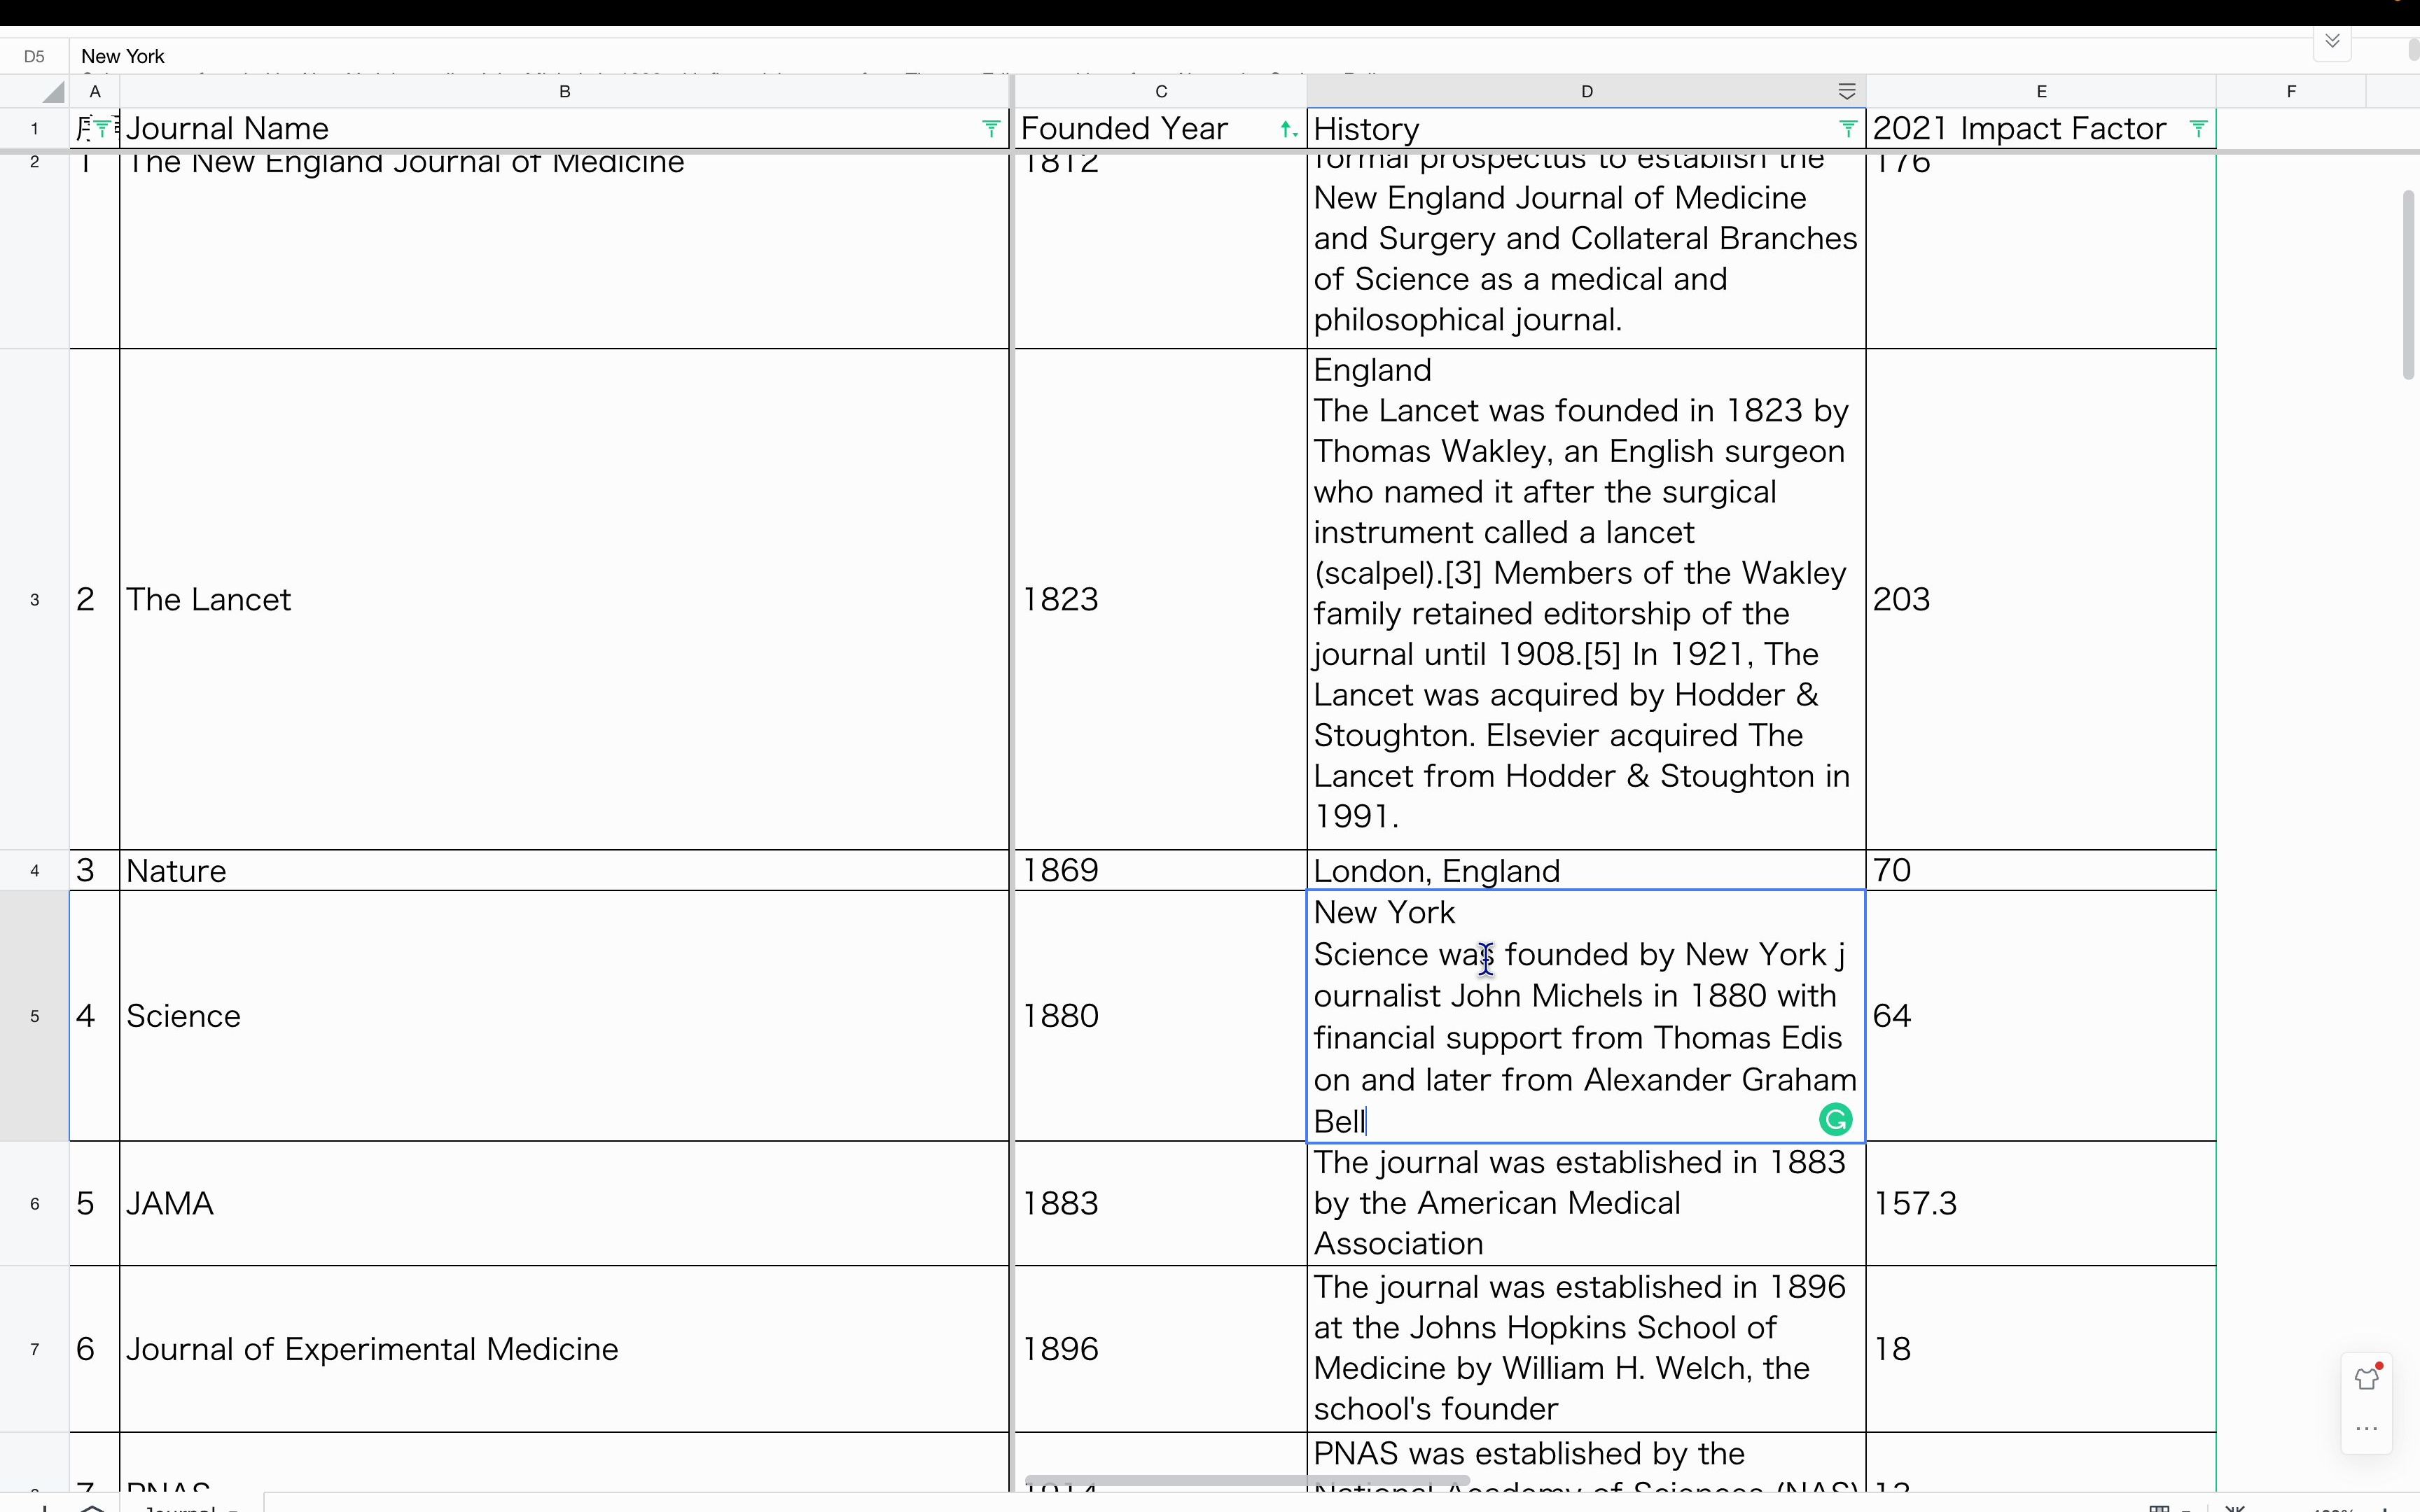Select The New England Journal of Medicine cell
The height and width of the screenshot is (1512, 2420).
click(x=565, y=250)
